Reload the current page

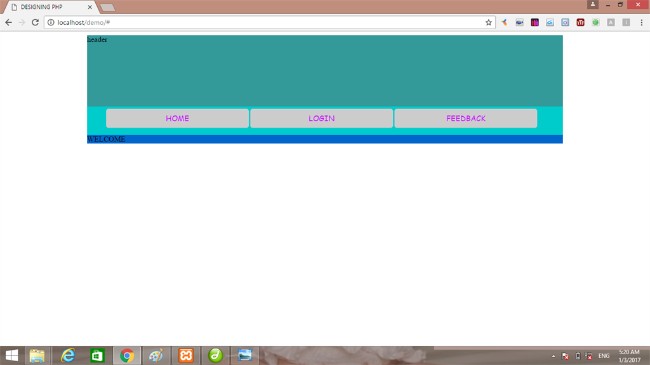point(35,22)
